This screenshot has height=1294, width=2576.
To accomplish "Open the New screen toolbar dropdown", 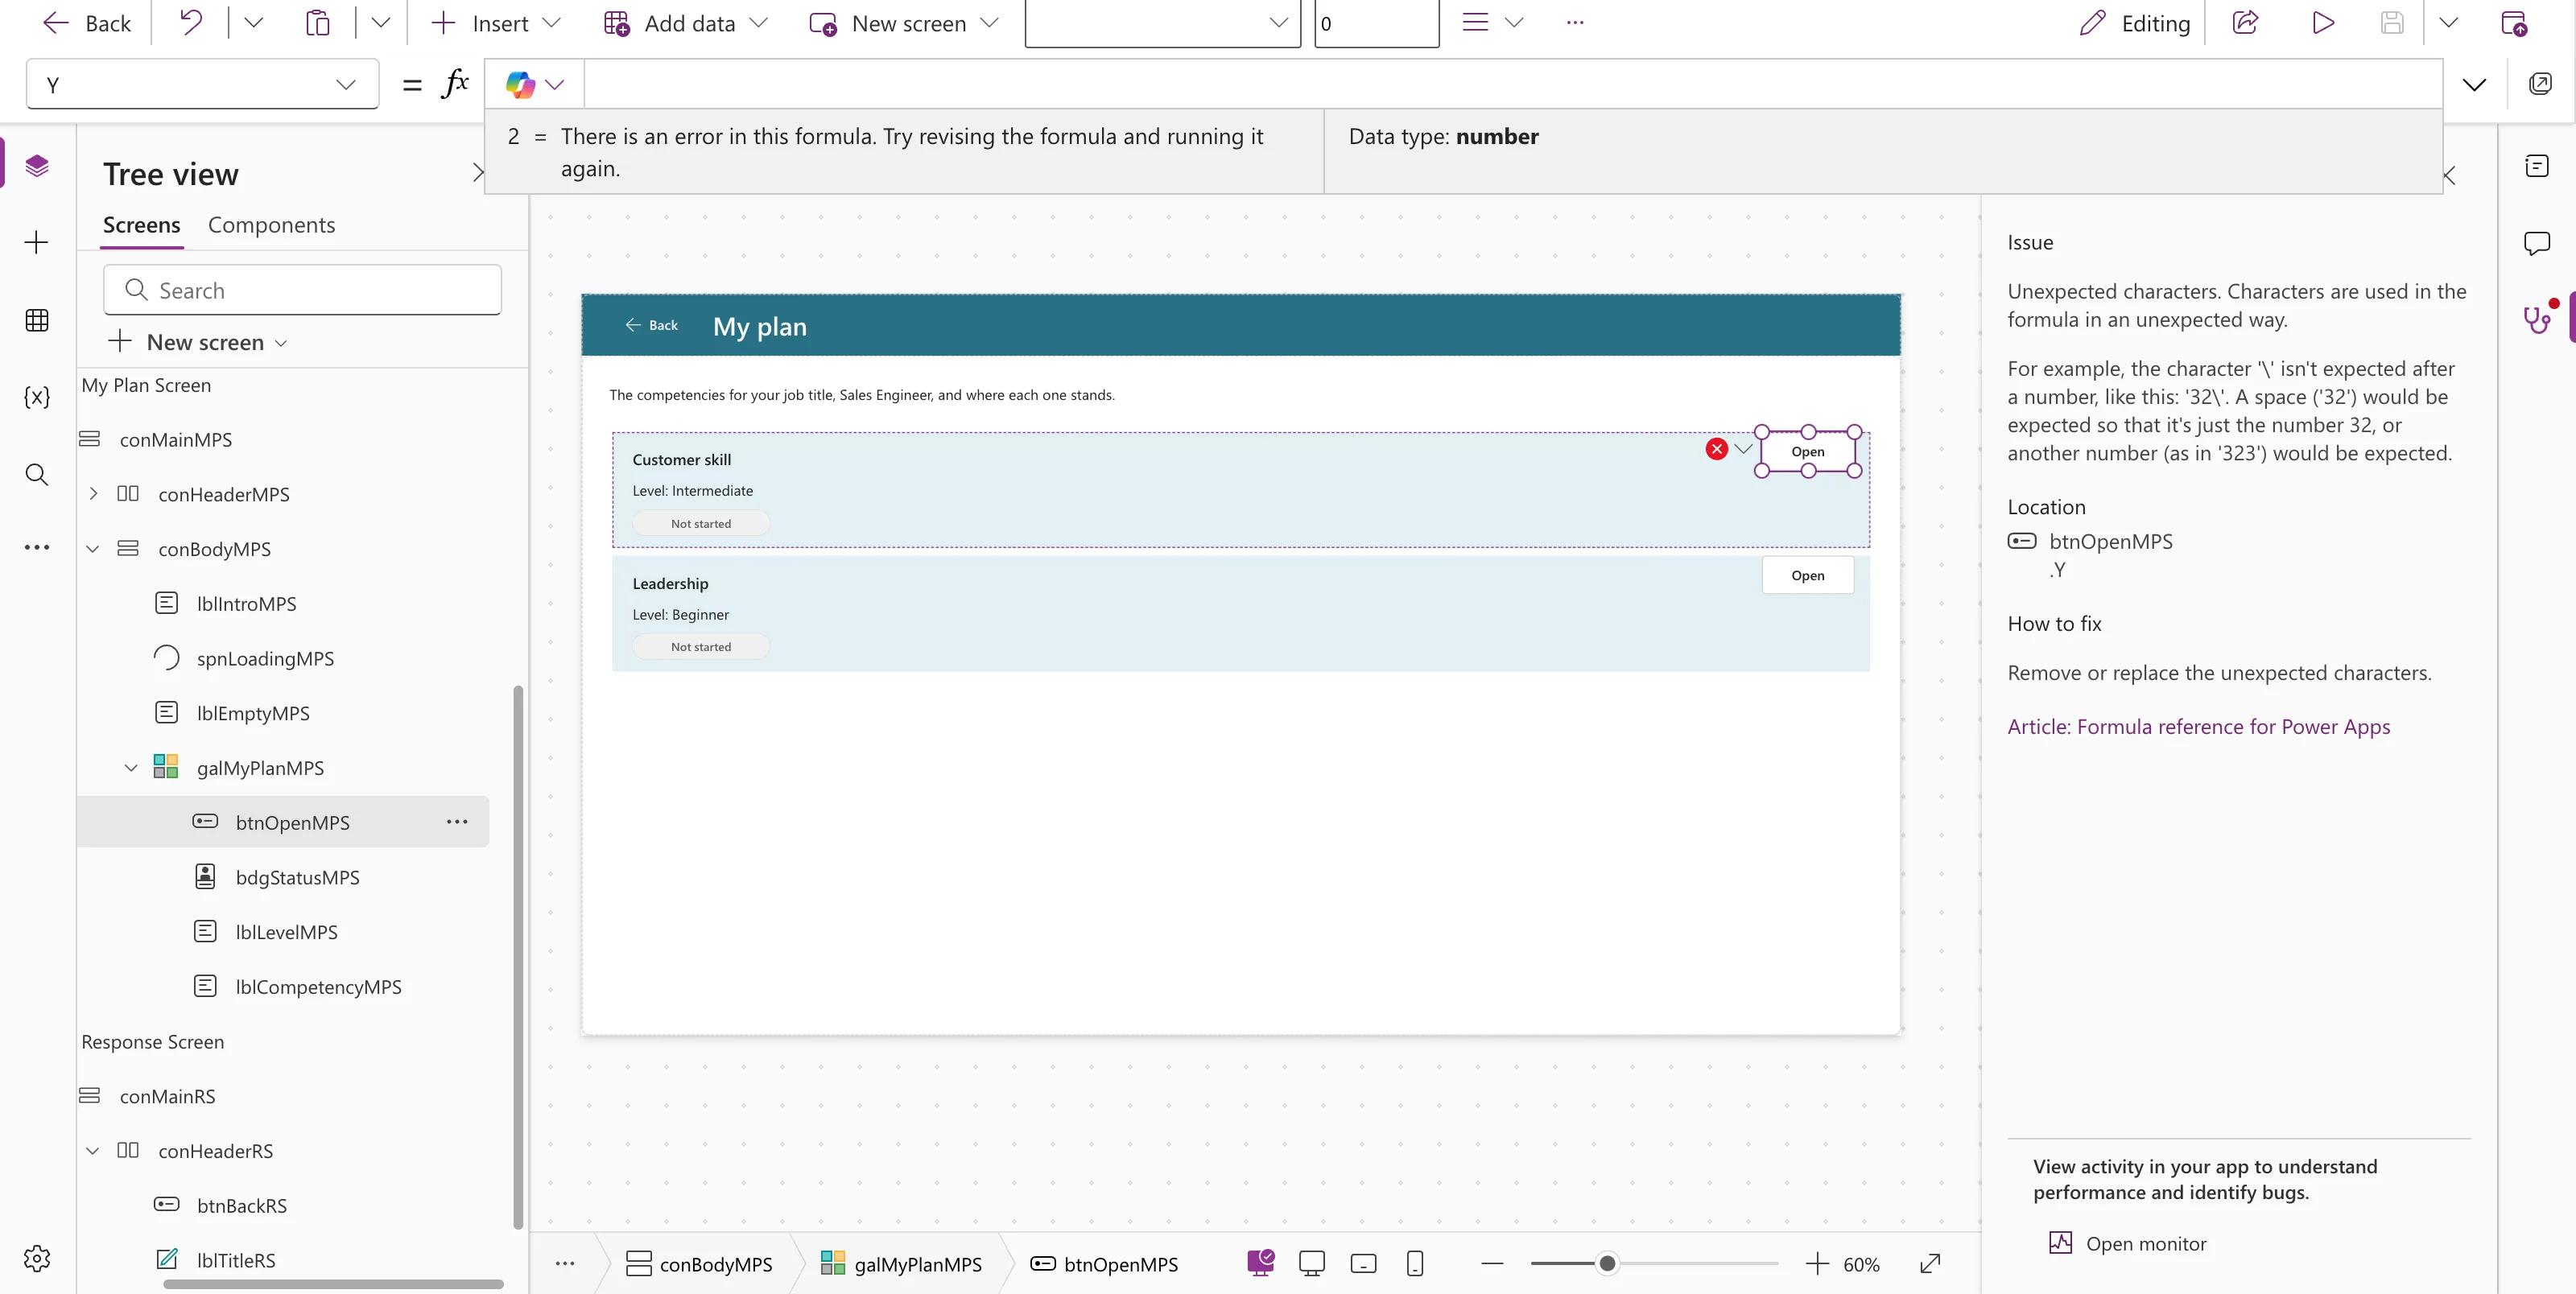I will [x=904, y=23].
